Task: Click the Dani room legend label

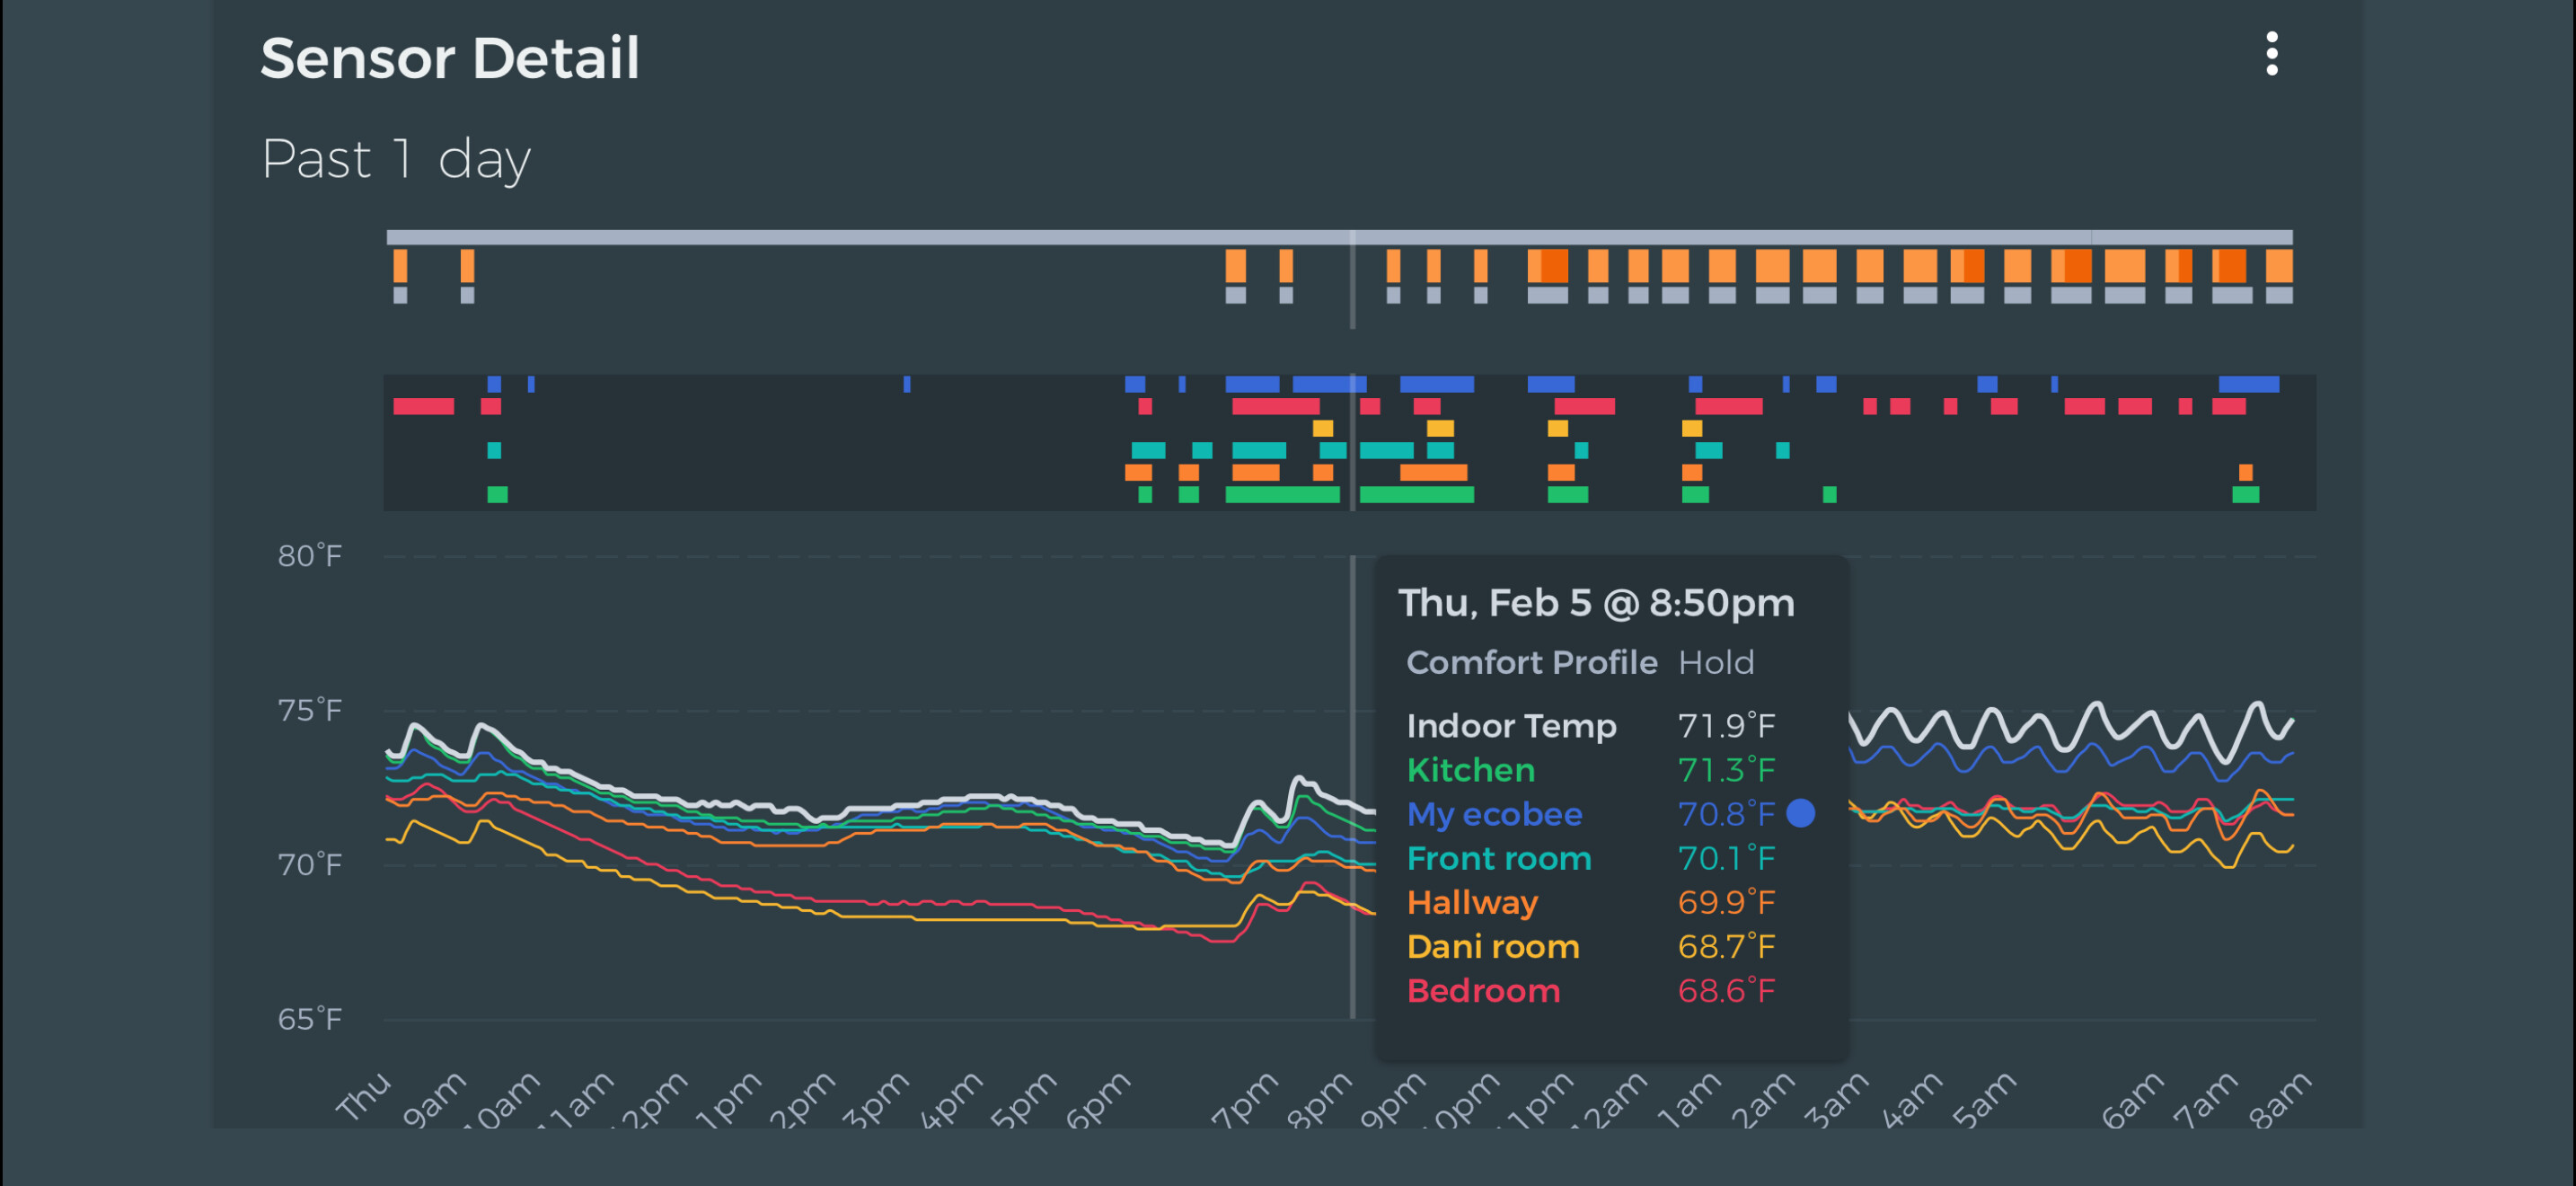Action: point(1493,946)
